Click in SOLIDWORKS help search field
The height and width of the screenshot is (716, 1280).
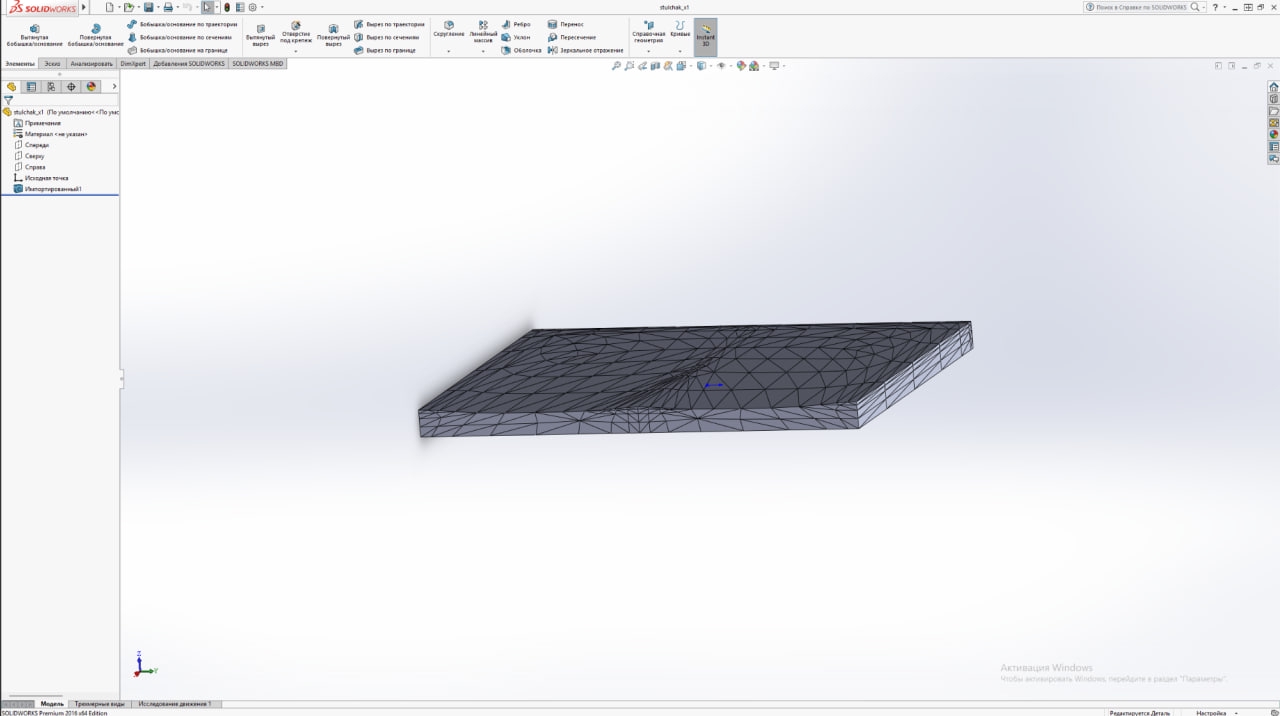click(1144, 7)
